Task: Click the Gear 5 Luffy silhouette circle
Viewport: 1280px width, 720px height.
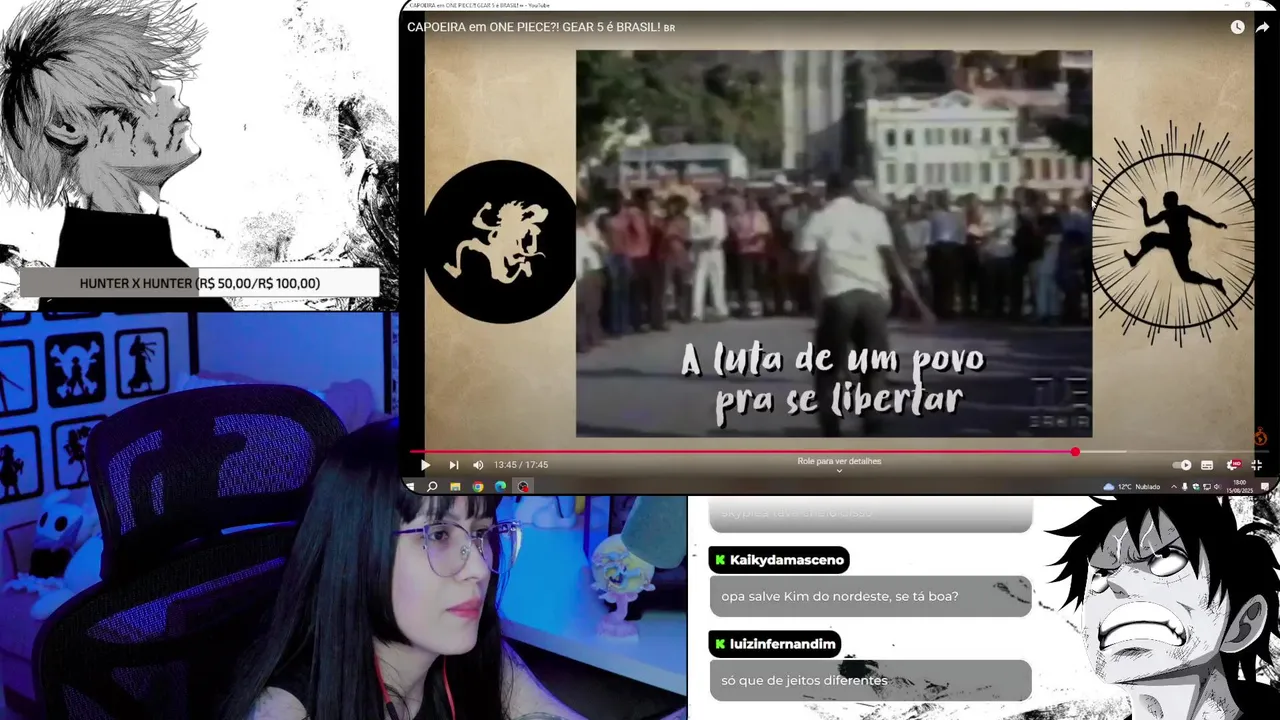Action: point(501,242)
